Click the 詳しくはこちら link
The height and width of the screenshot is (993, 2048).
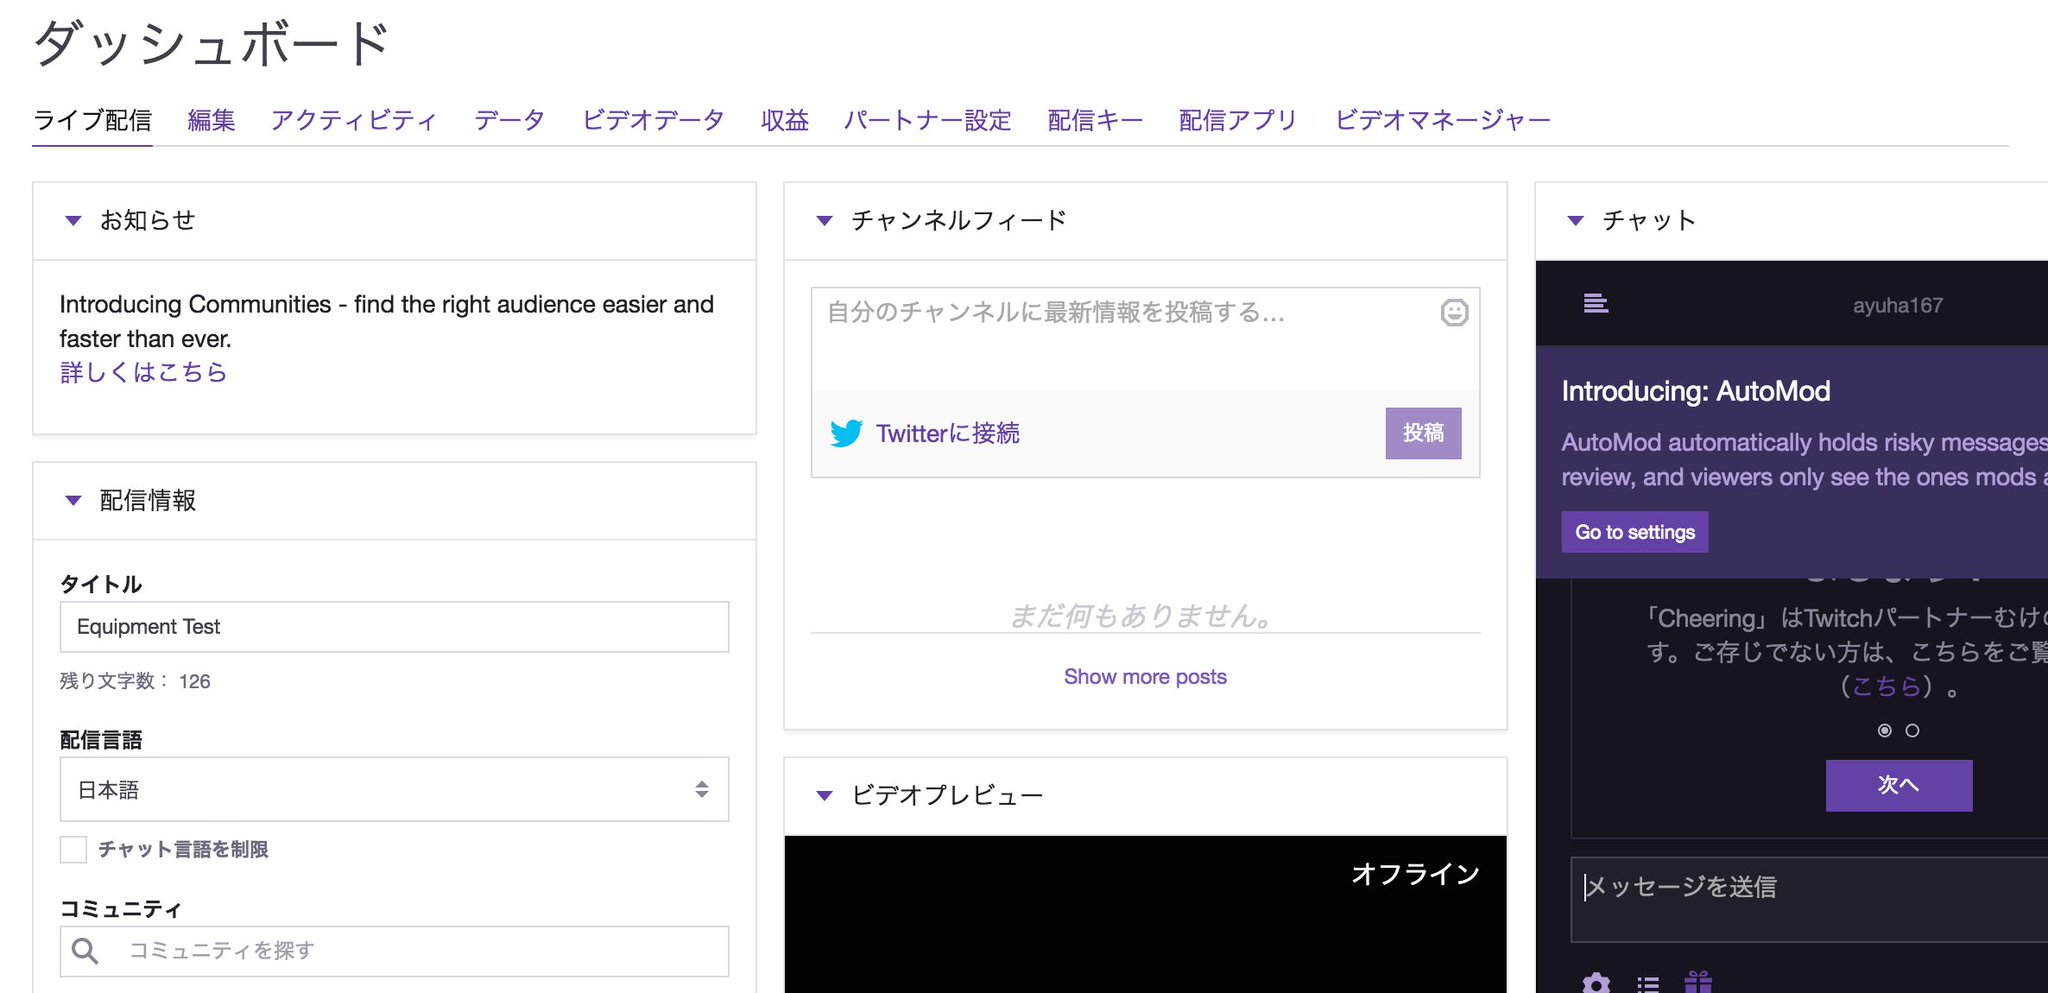coord(143,372)
